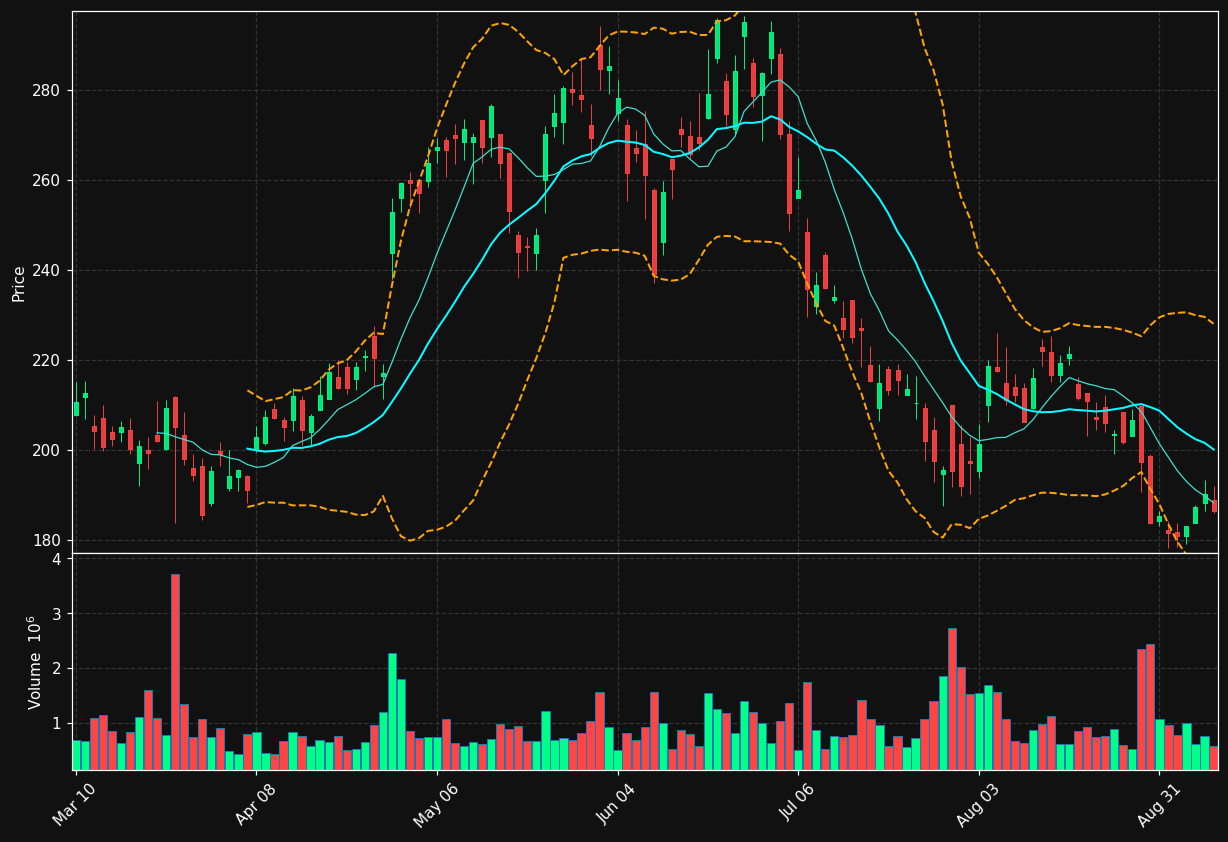Click the 180 price tick label
This screenshot has height=842, width=1228.
pos(47,540)
